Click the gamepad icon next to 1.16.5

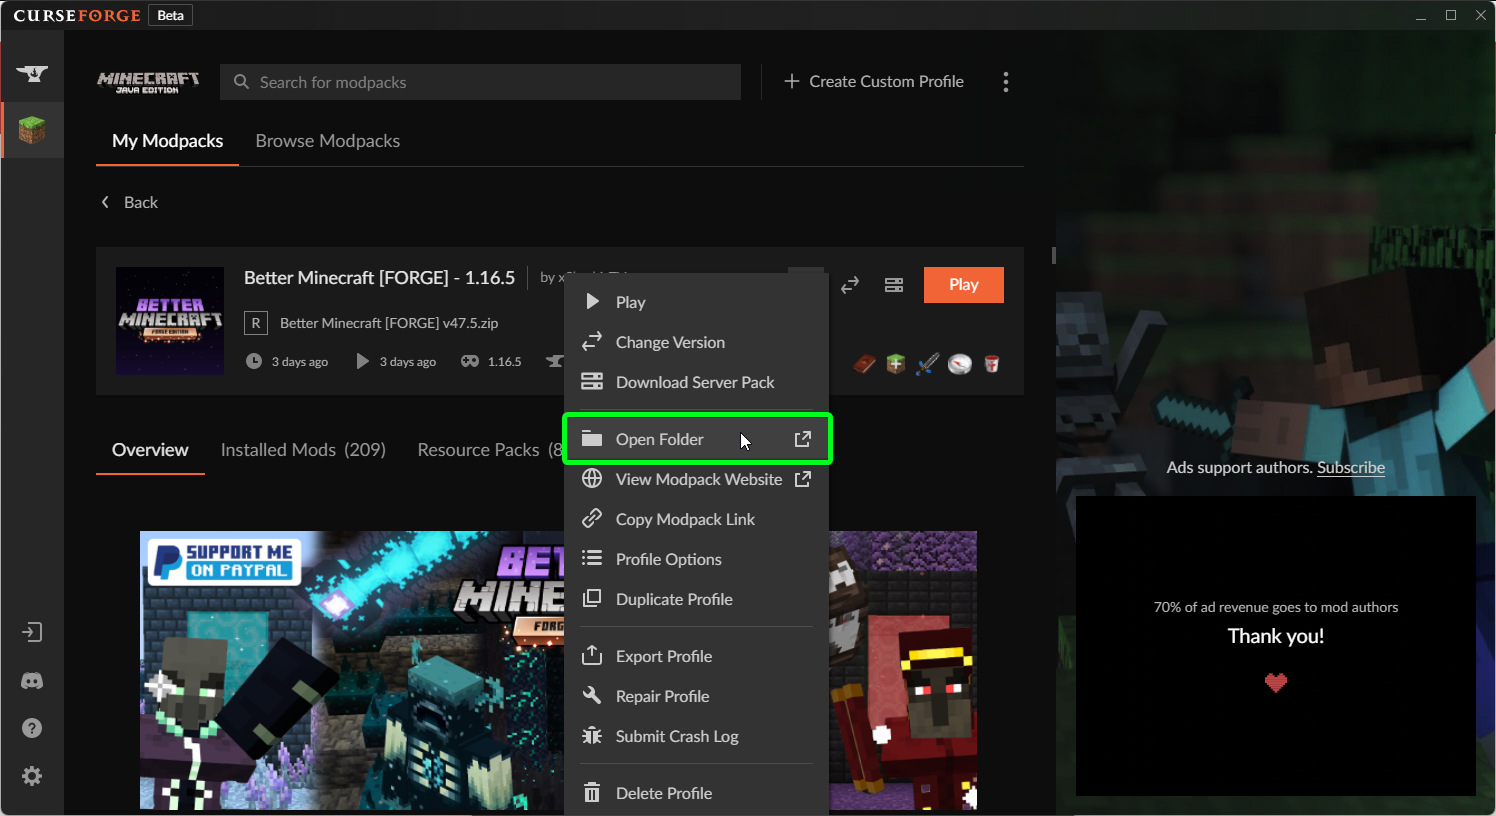470,361
